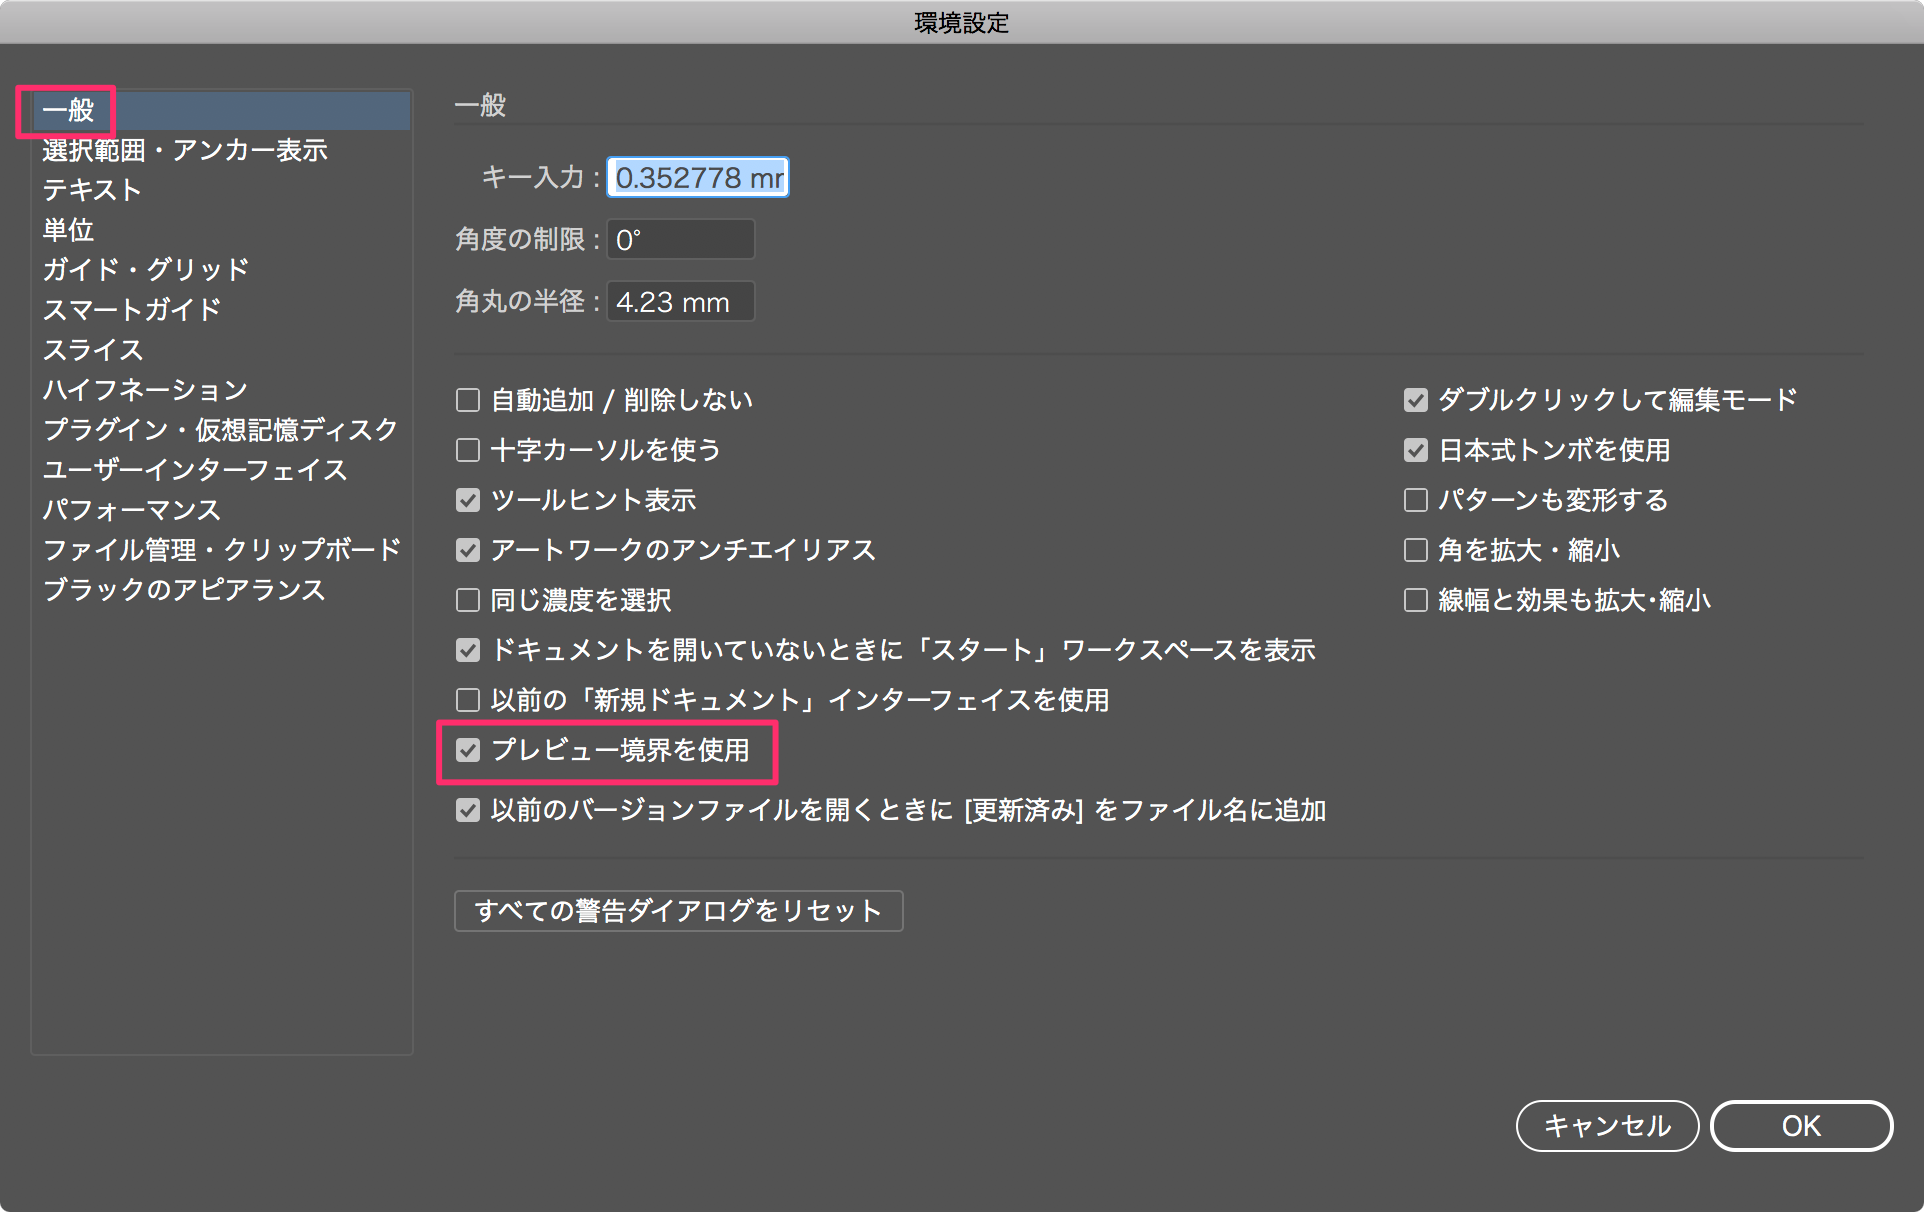Viewport: 1924px width, 1212px height.
Task: Switch to 単位 preferences
Action: click(x=68, y=230)
